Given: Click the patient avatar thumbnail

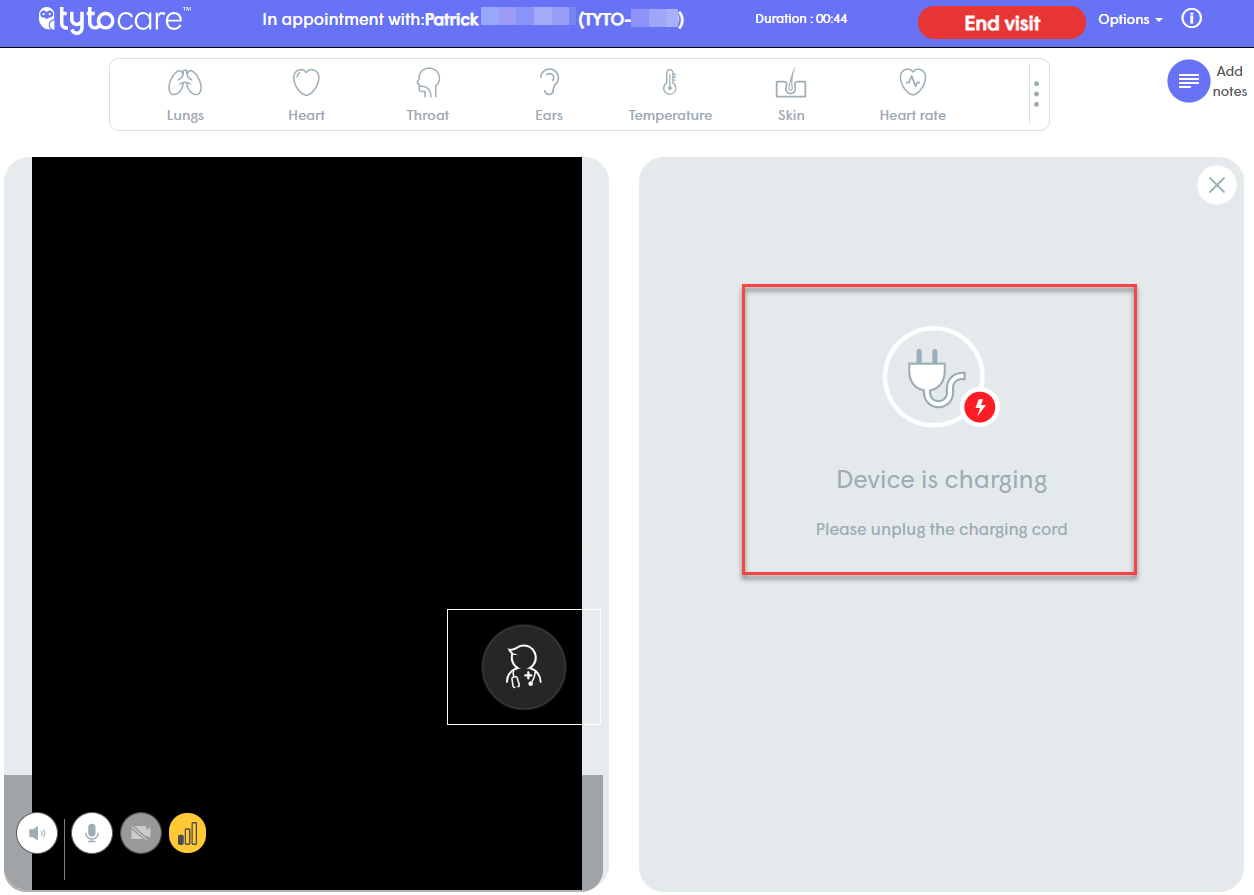Looking at the screenshot, I should click(x=523, y=667).
